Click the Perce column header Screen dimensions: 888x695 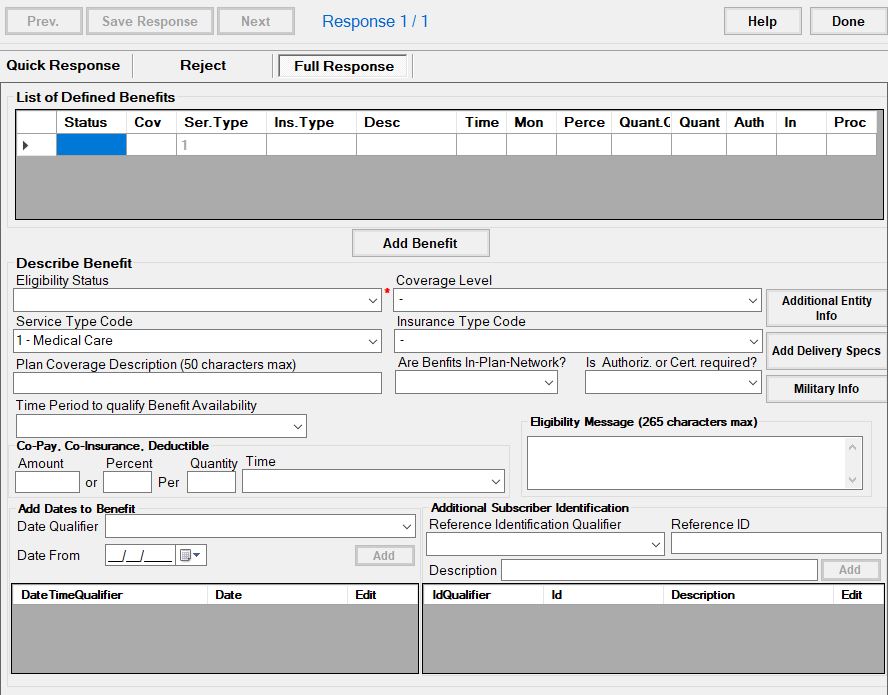584,122
